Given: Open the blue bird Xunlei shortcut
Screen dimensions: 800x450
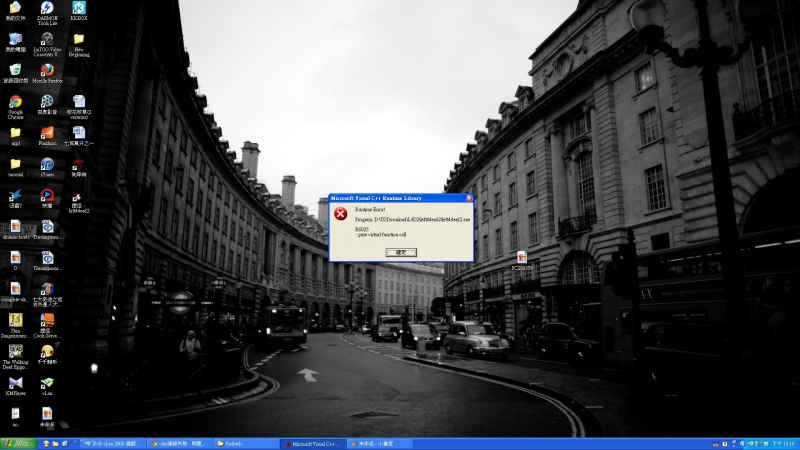Looking at the screenshot, I should [15, 198].
